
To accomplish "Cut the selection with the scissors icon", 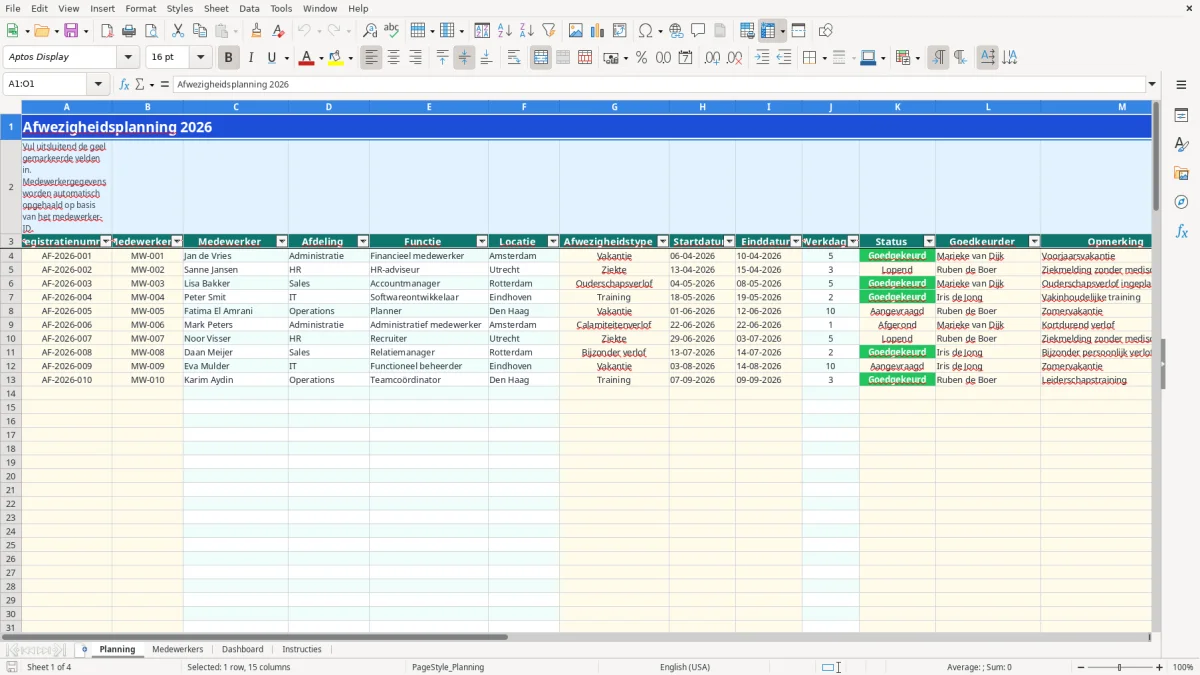I will pos(178,31).
